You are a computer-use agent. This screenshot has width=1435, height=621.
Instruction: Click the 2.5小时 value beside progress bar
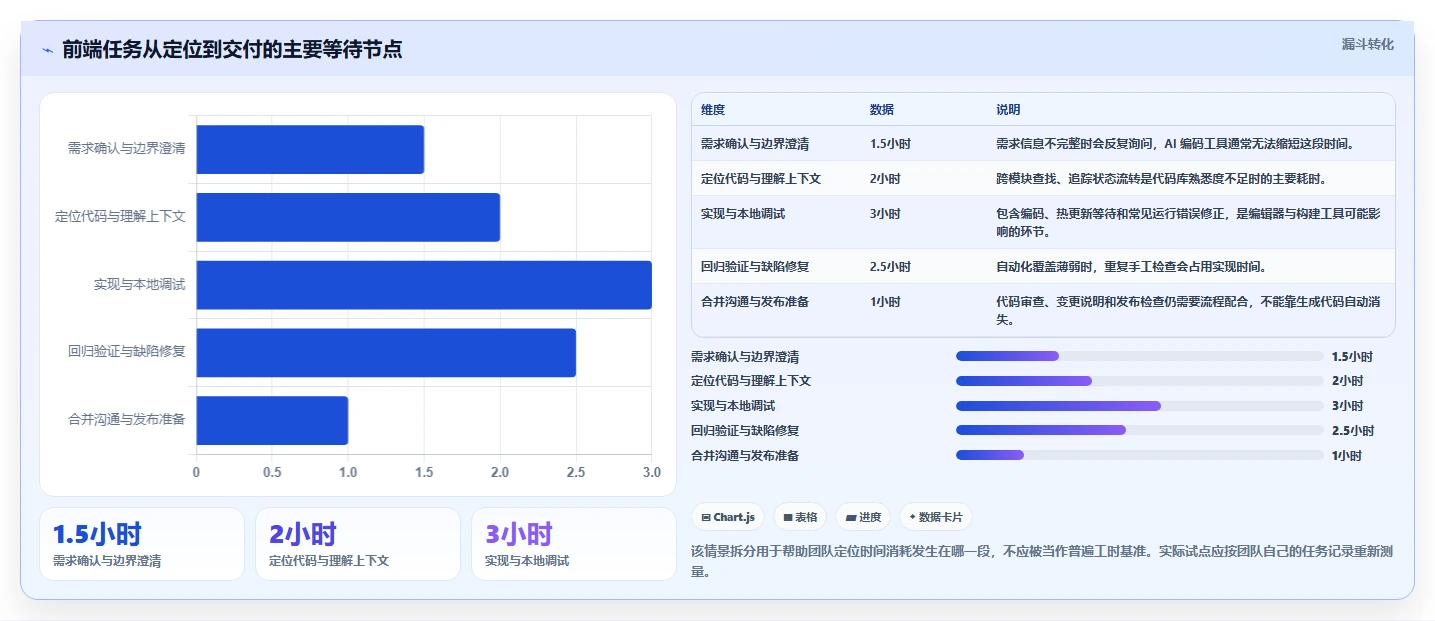tap(1353, 431)
